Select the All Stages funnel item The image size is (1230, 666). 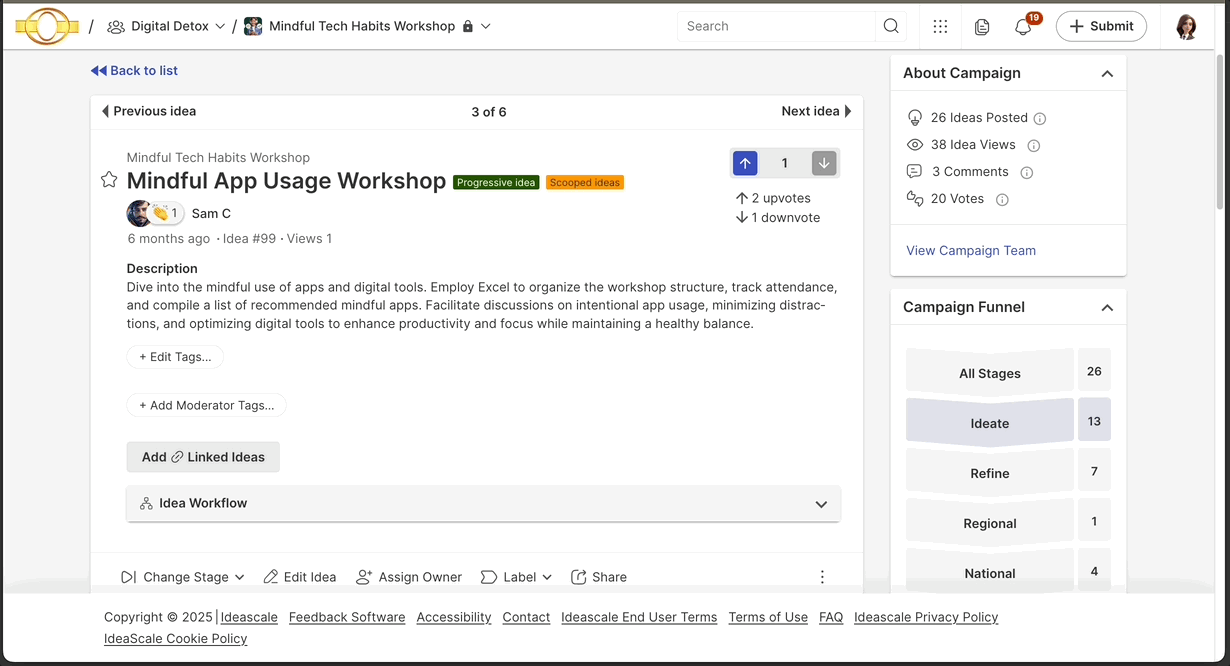[989, 373]
